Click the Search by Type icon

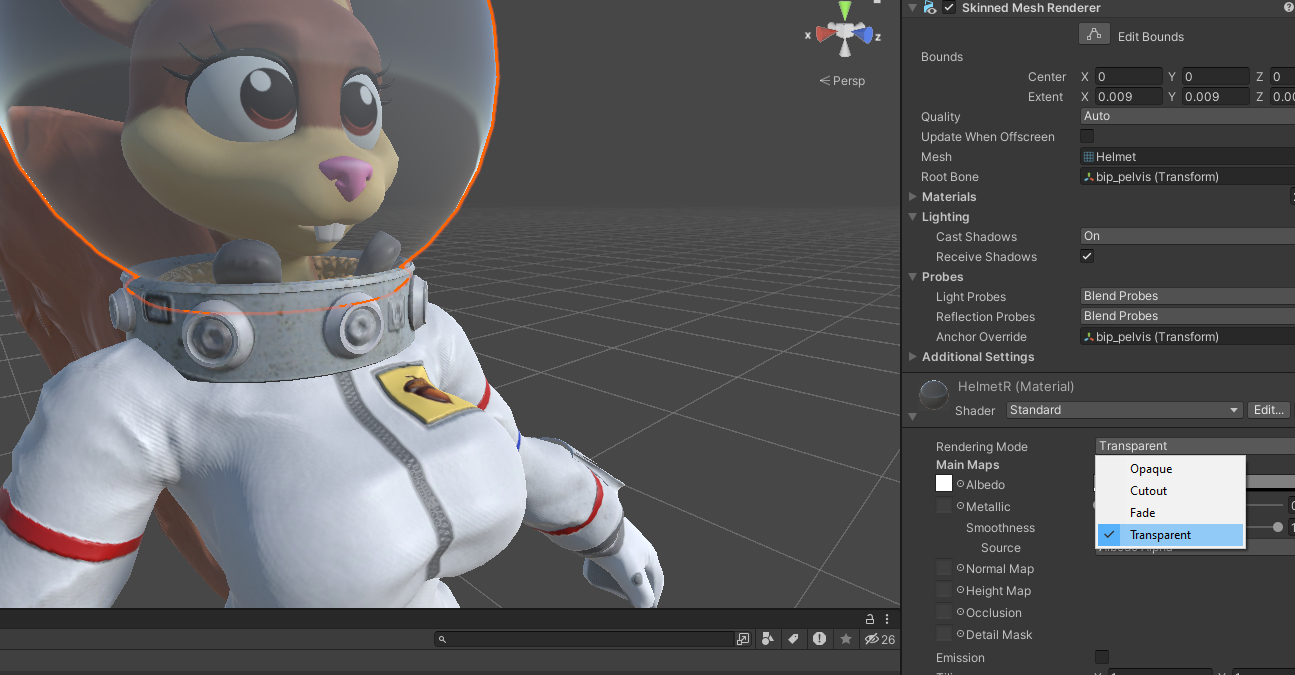pos(768,639)
